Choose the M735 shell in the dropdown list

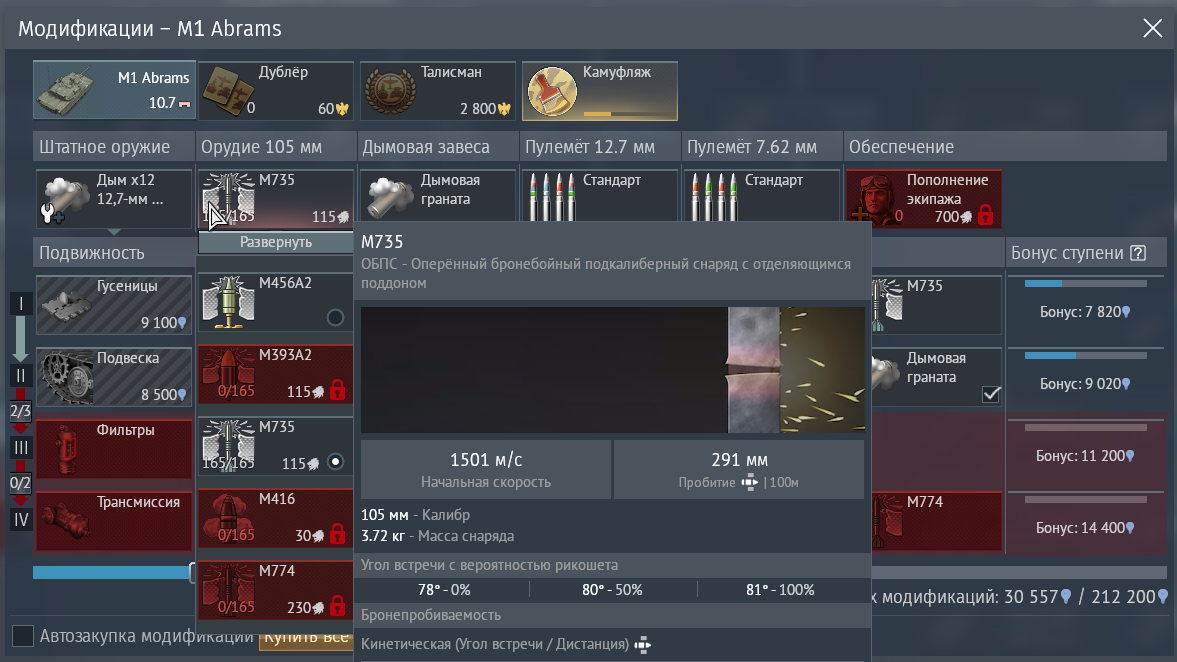[x=275, y=446]
